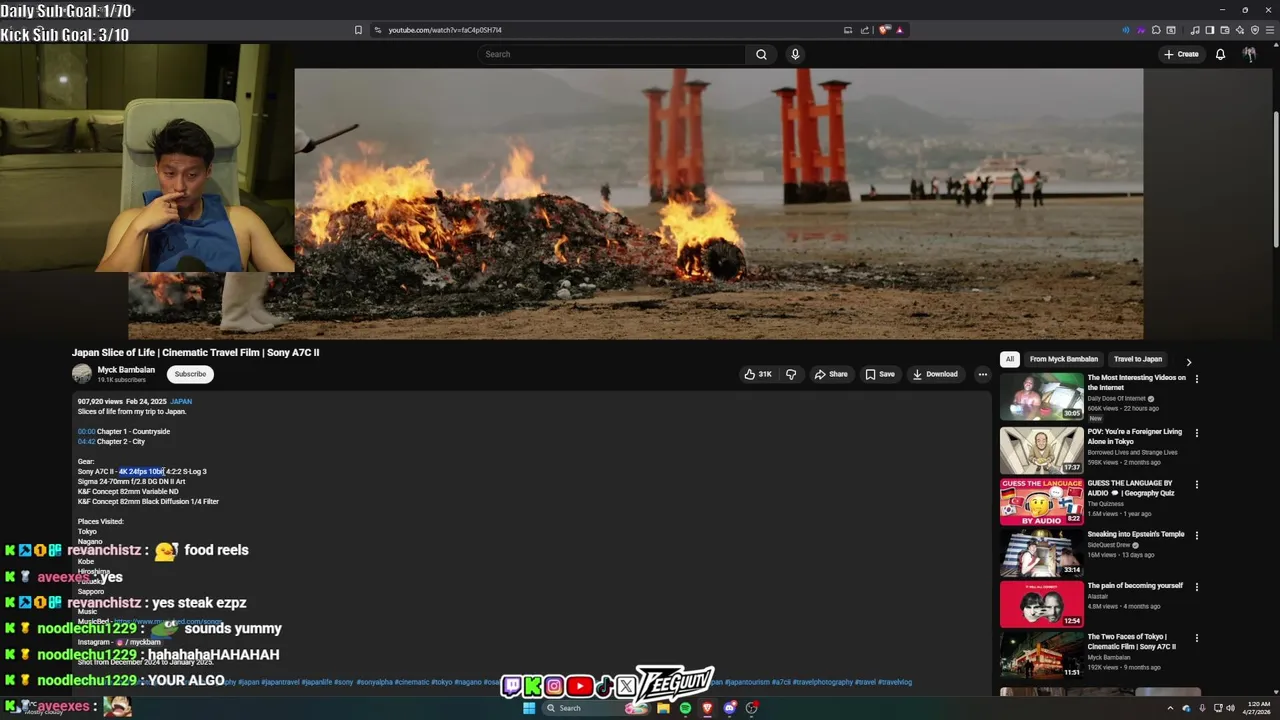Open options for Two Faces of Tokyo
Screen dimensions: 1280x720
coord(1197,638)
